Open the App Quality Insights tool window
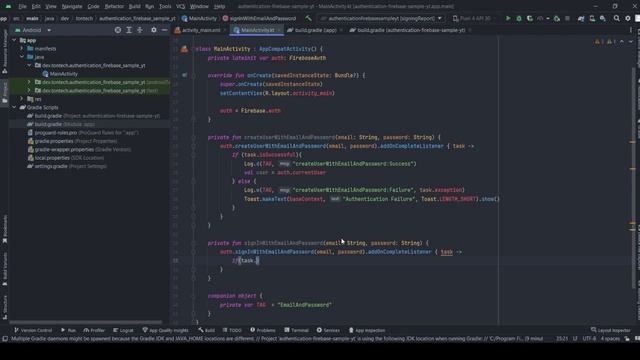The width and height of the screenshot is (640, 360). 165,330
